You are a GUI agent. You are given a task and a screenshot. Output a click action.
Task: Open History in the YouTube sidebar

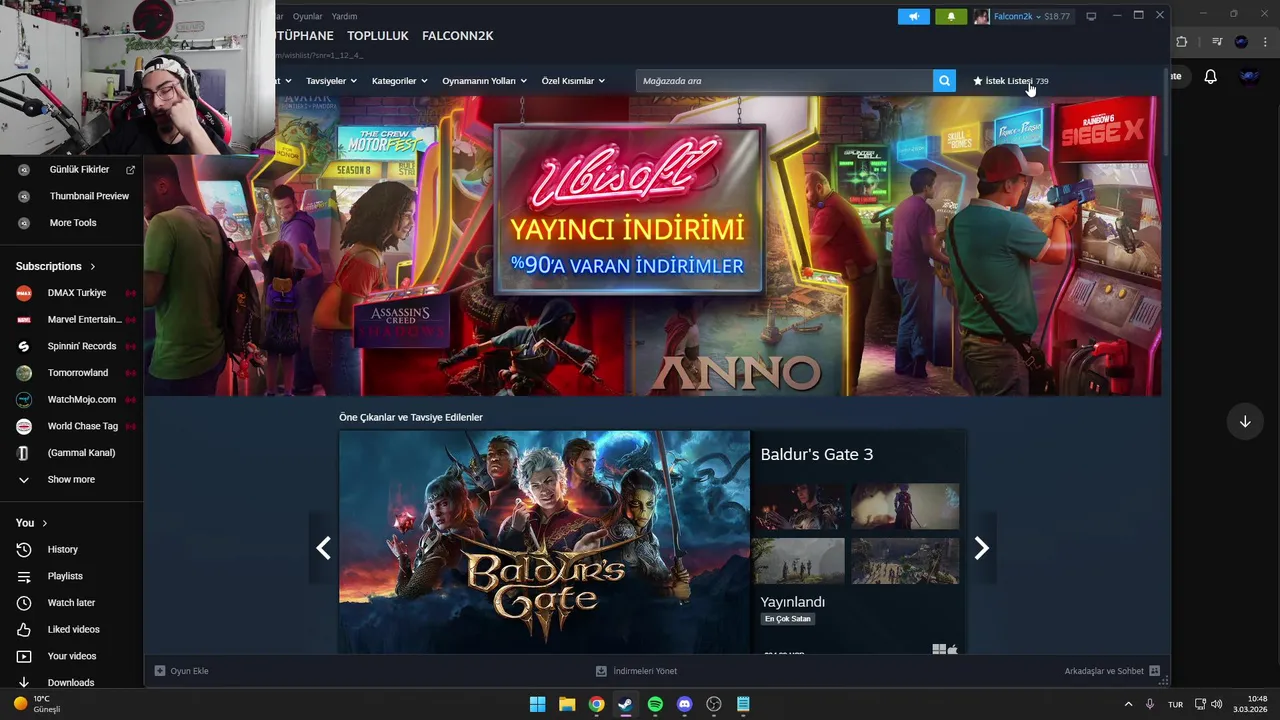pos(62,549)
